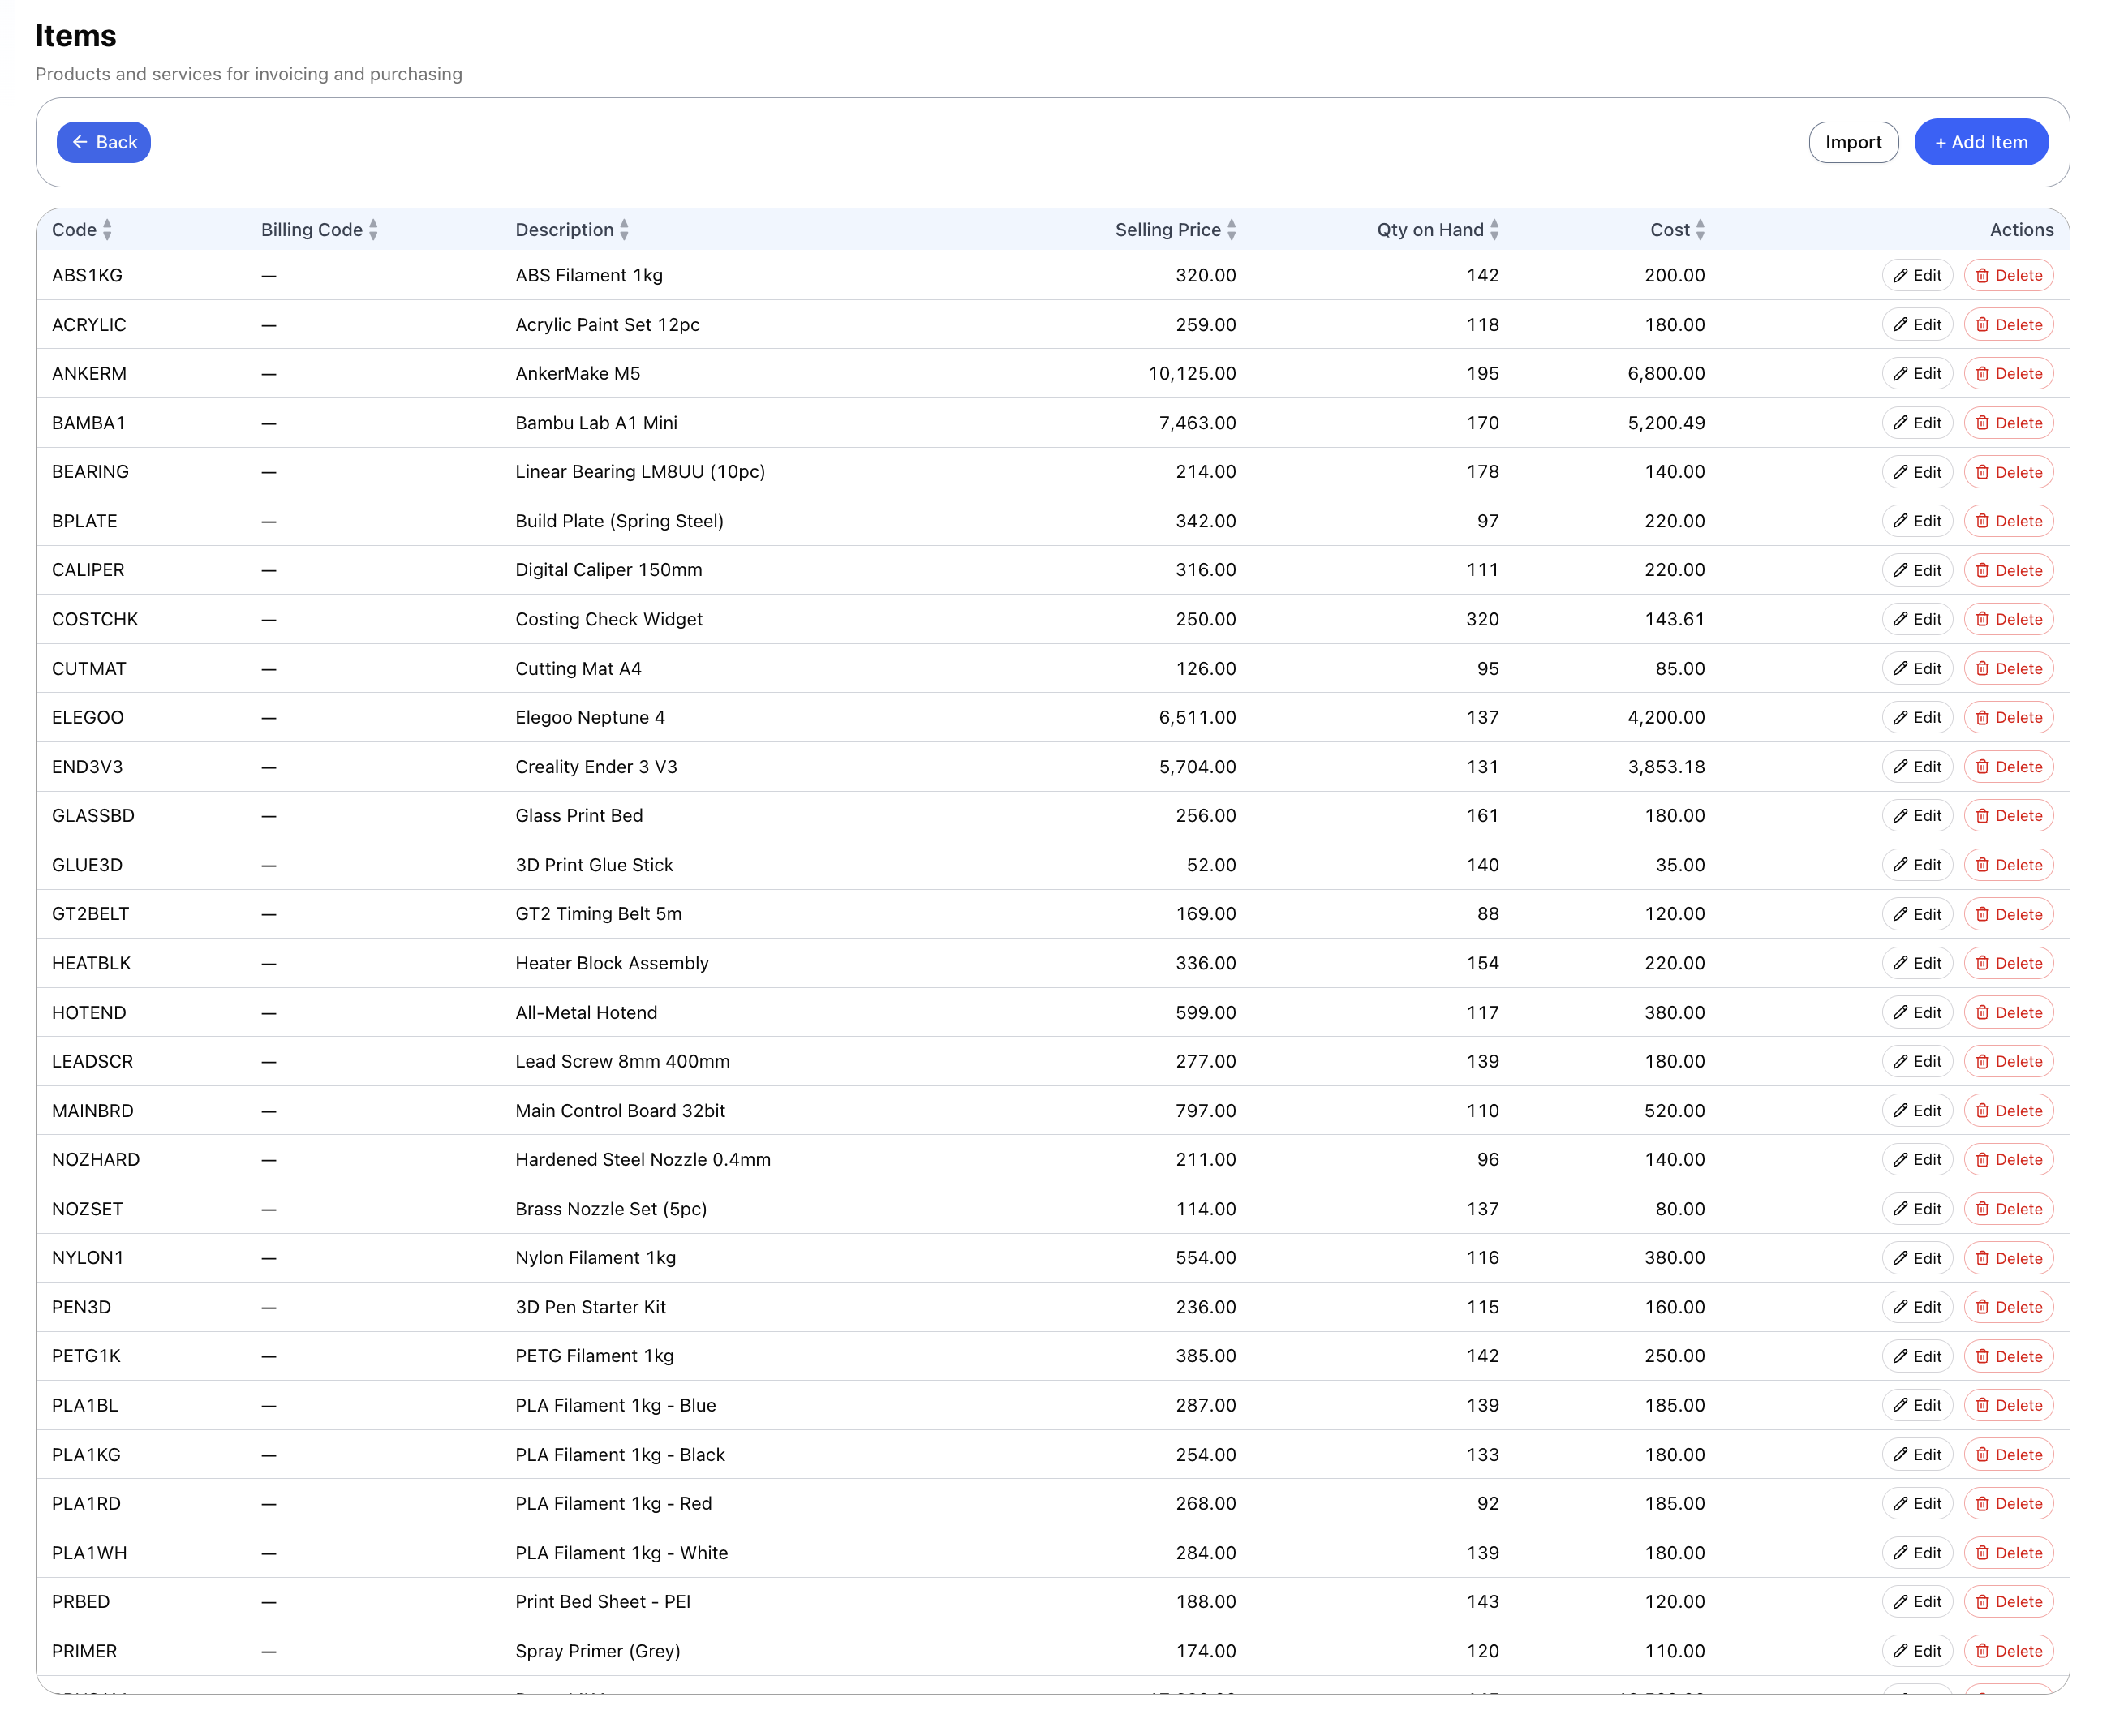Delete PLA Filament 1kg - Black
Viewport: 2111px width, 1736px height.
click(x=2008, y=1455)
